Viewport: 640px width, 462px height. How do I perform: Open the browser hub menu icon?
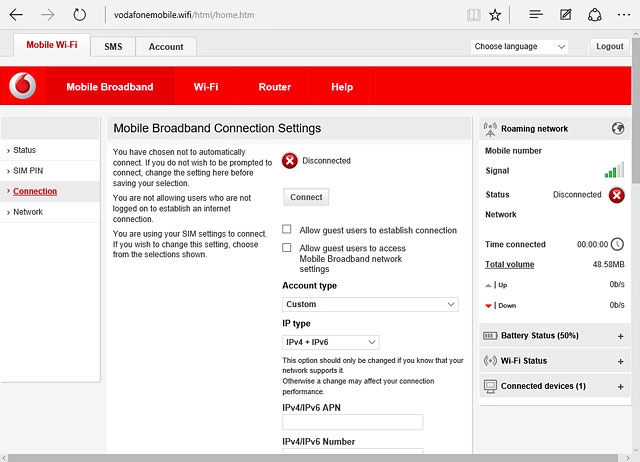(x=536, y=15)
